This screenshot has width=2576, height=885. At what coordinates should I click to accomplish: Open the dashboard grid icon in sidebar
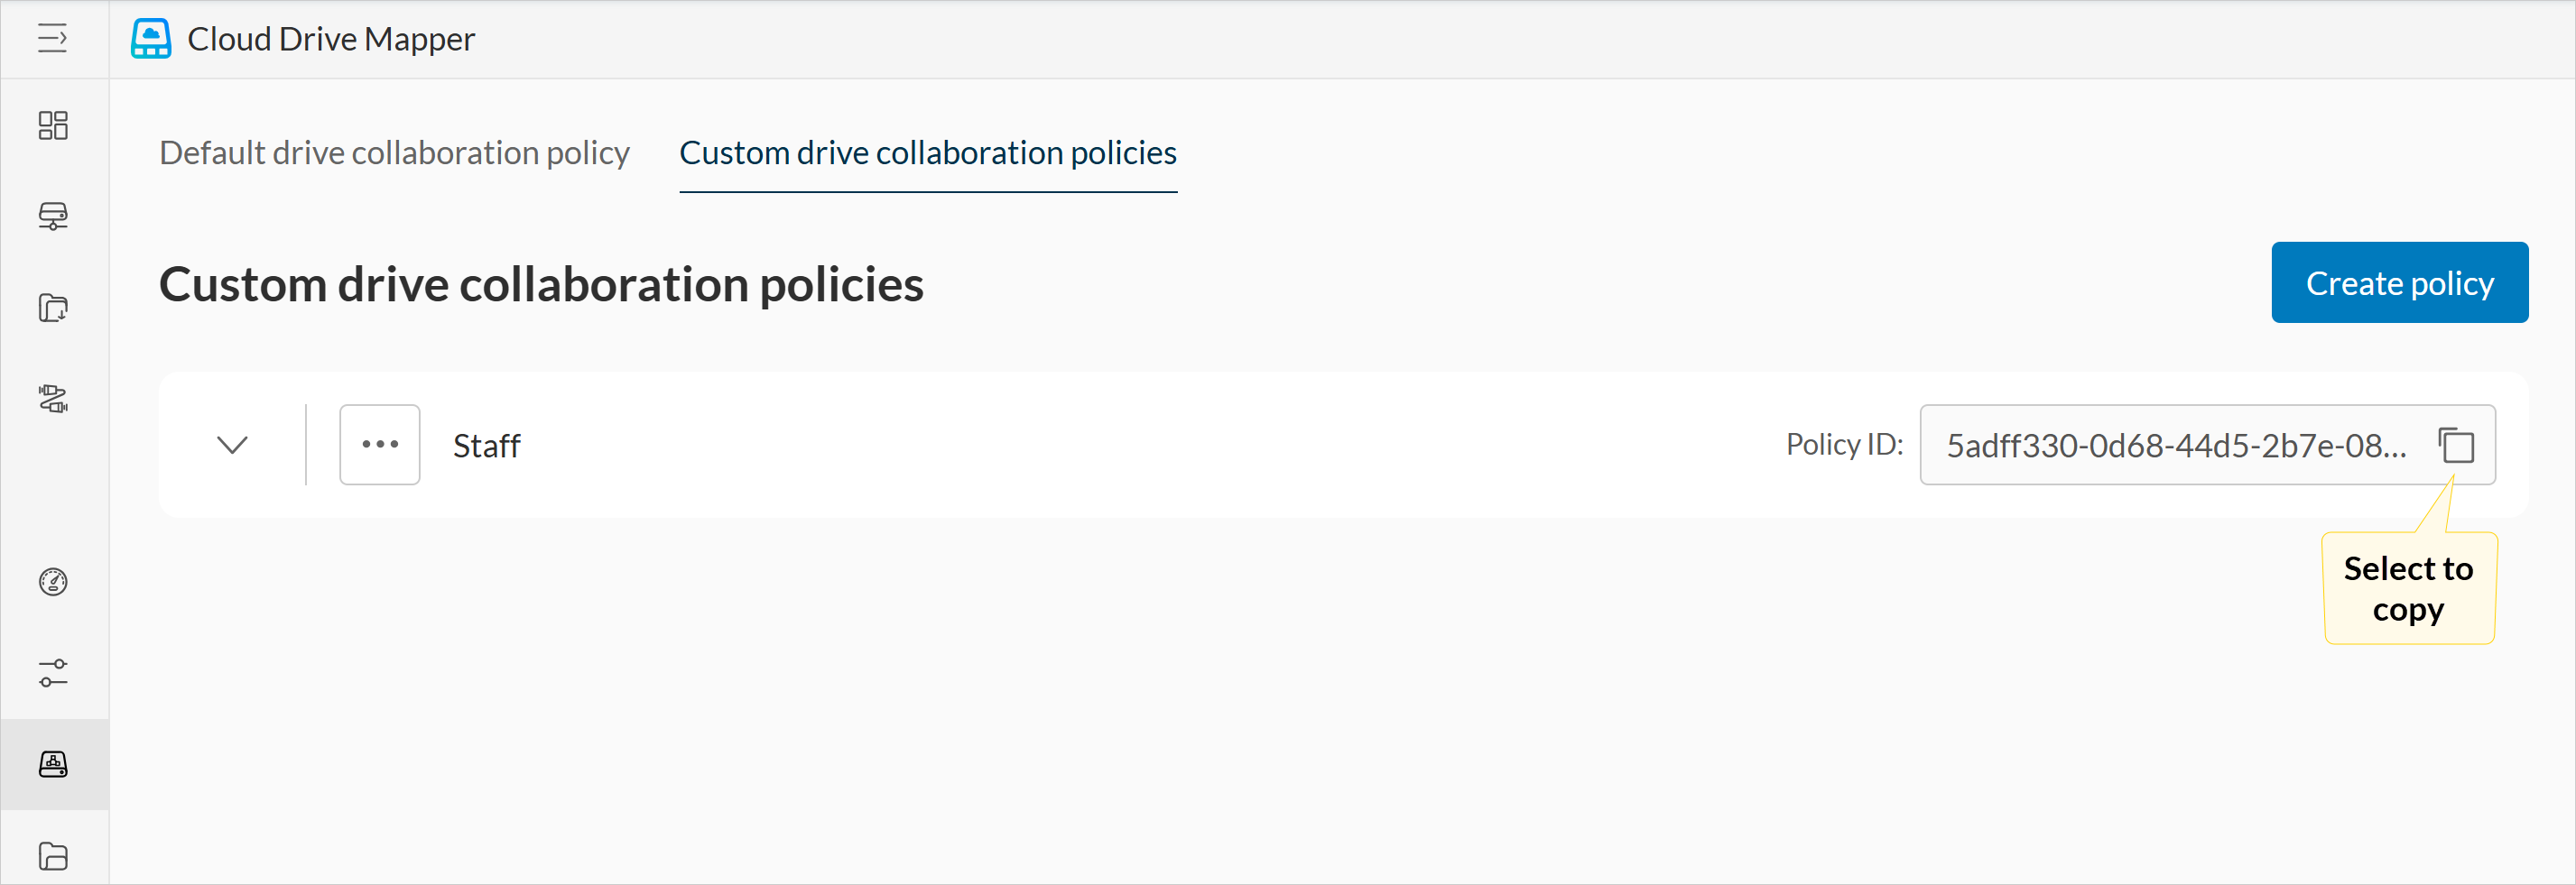pos(53,125)
